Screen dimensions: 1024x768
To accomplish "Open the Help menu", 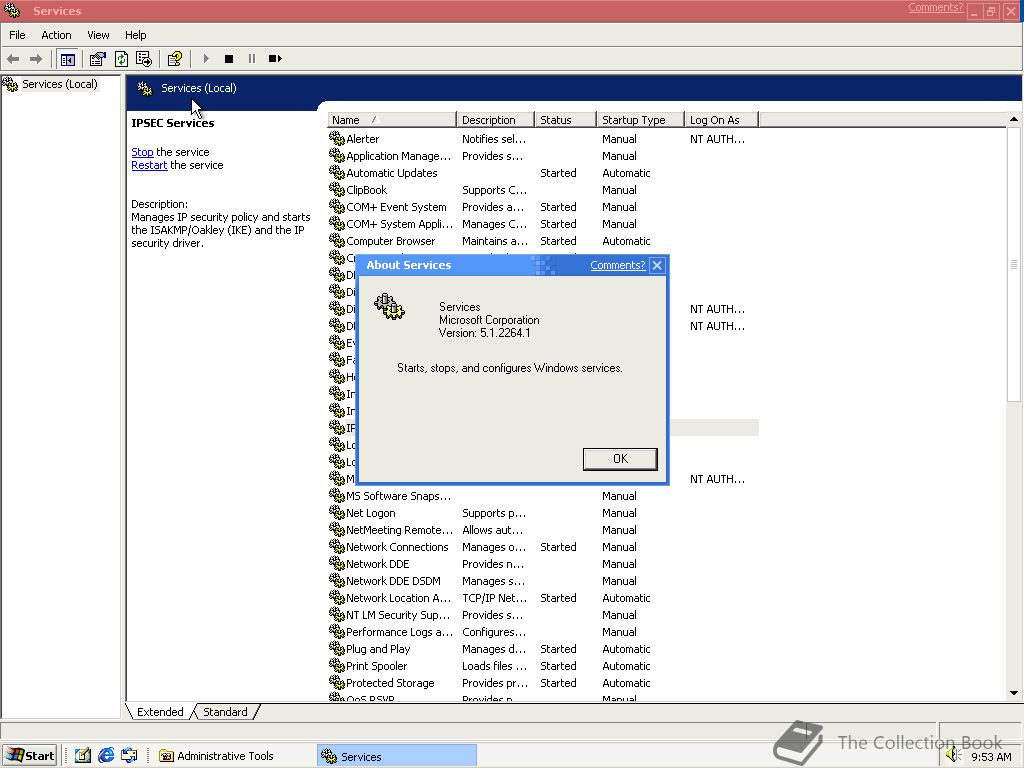I will tap(136, 35).
